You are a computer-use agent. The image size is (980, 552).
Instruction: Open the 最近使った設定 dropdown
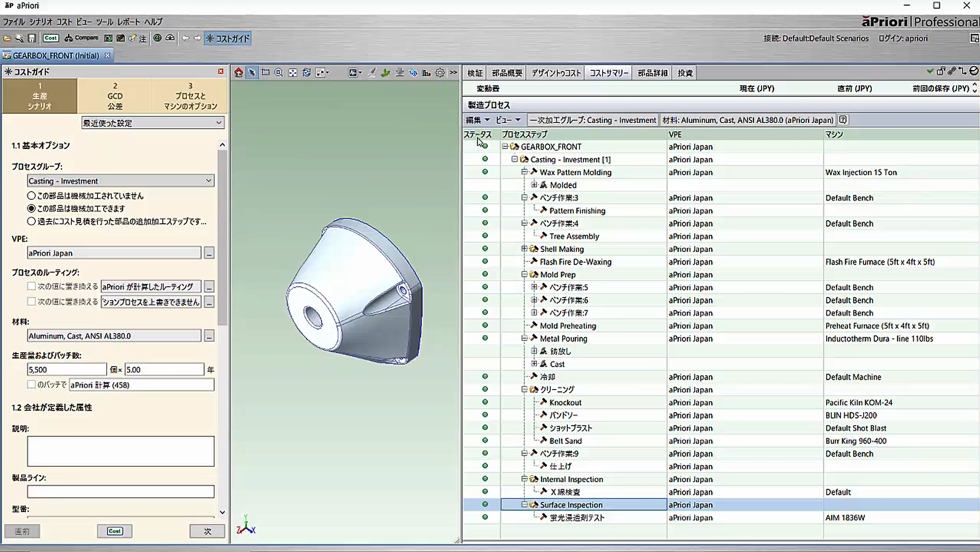point(152,123)
